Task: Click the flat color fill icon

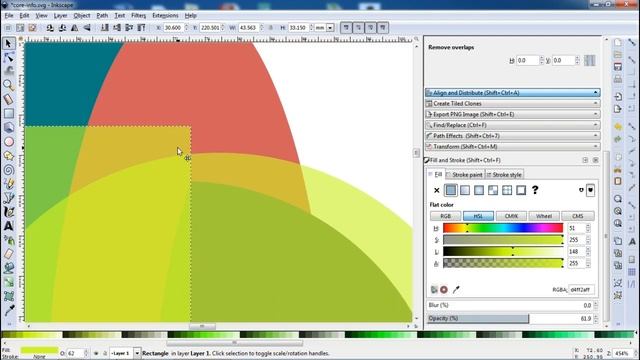Action: click(451, 190)
